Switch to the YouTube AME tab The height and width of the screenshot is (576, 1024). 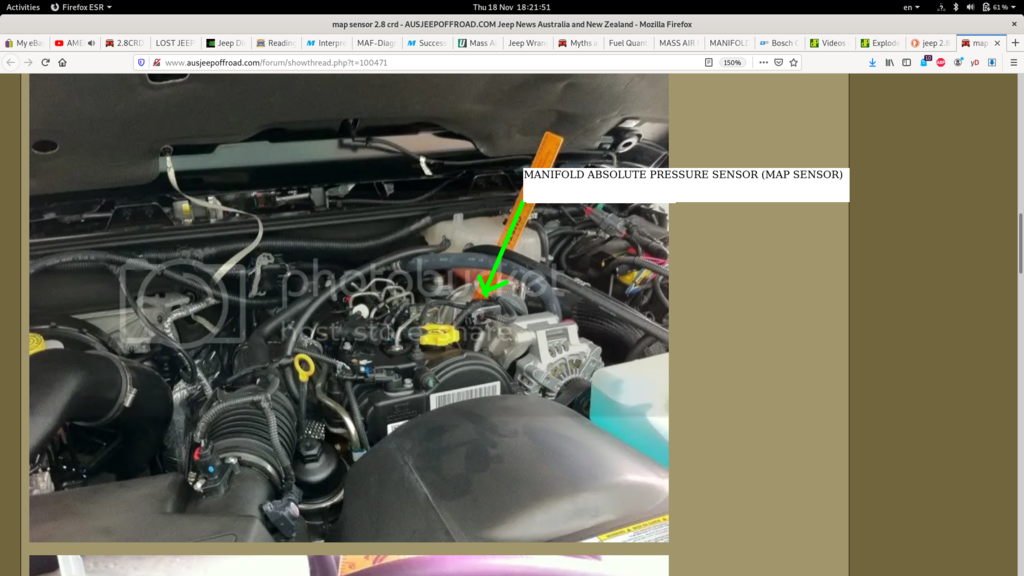[69, 43]
